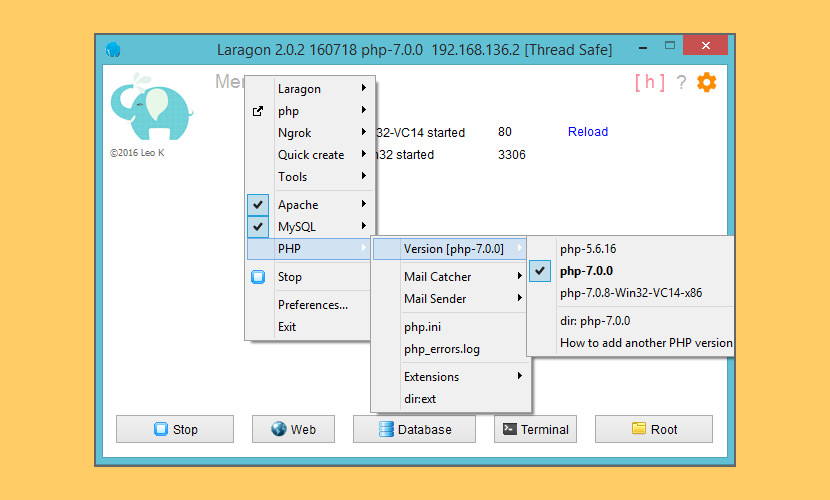Expand the Laragon submenu arrow
Screen dimensions: 830x500
tap(364, 88)
